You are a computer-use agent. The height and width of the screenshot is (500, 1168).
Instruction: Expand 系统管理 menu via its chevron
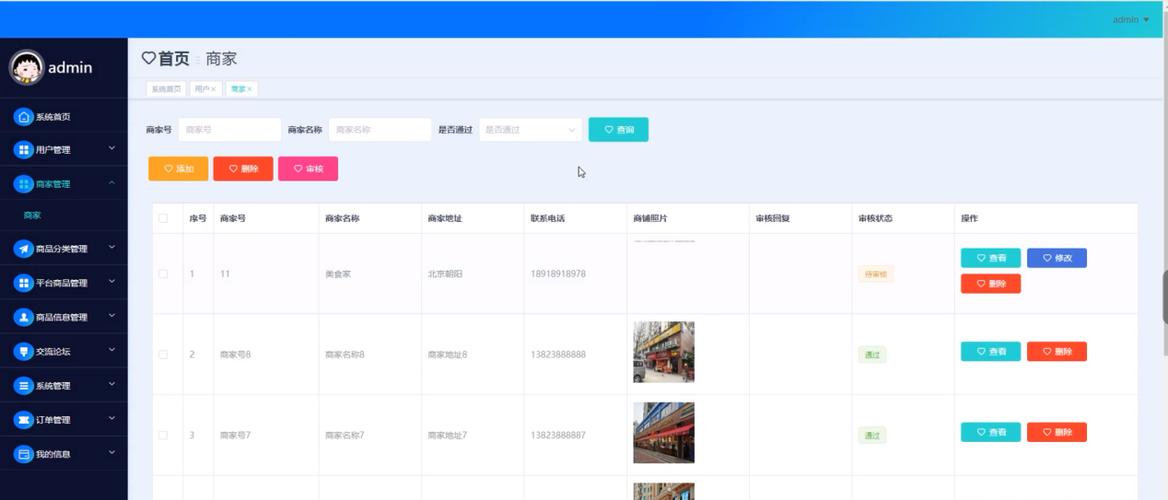112,384
